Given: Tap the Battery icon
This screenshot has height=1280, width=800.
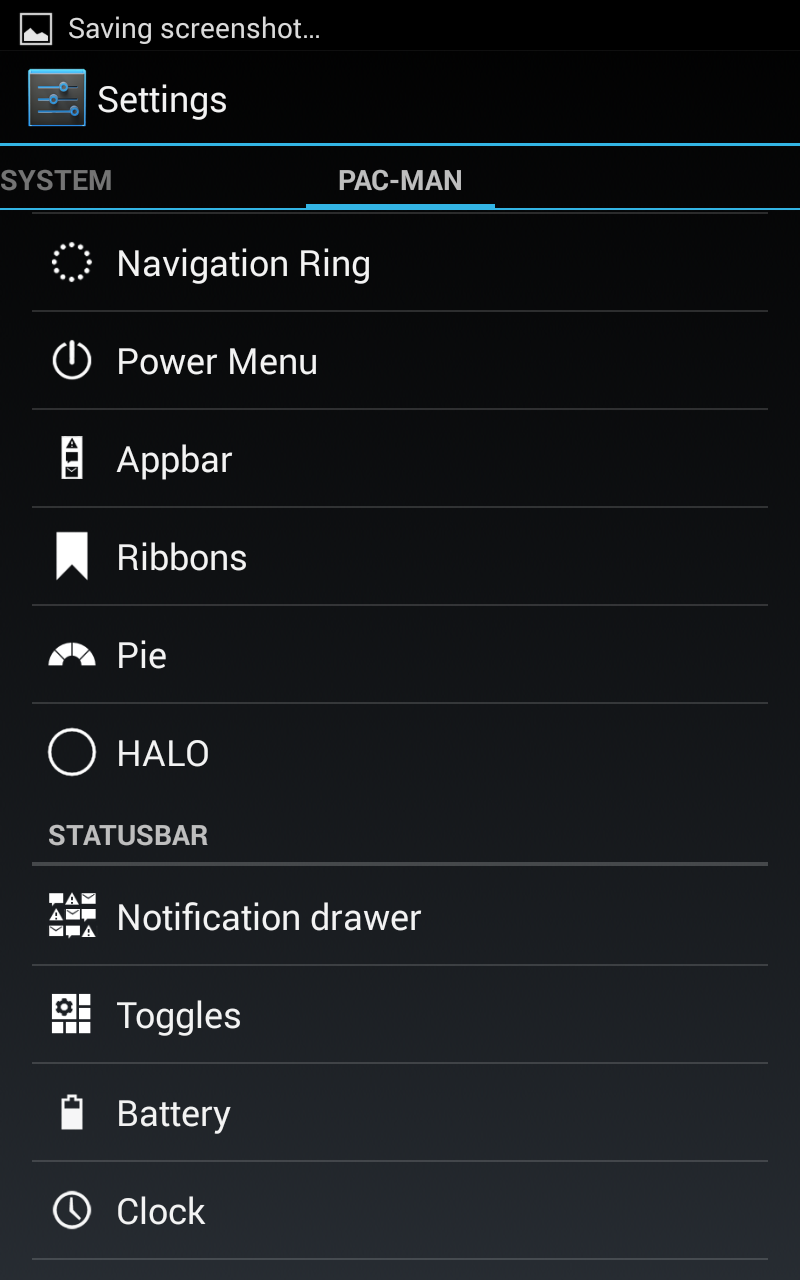Looking at the screenshot, I should click(x=72, y=1112).
